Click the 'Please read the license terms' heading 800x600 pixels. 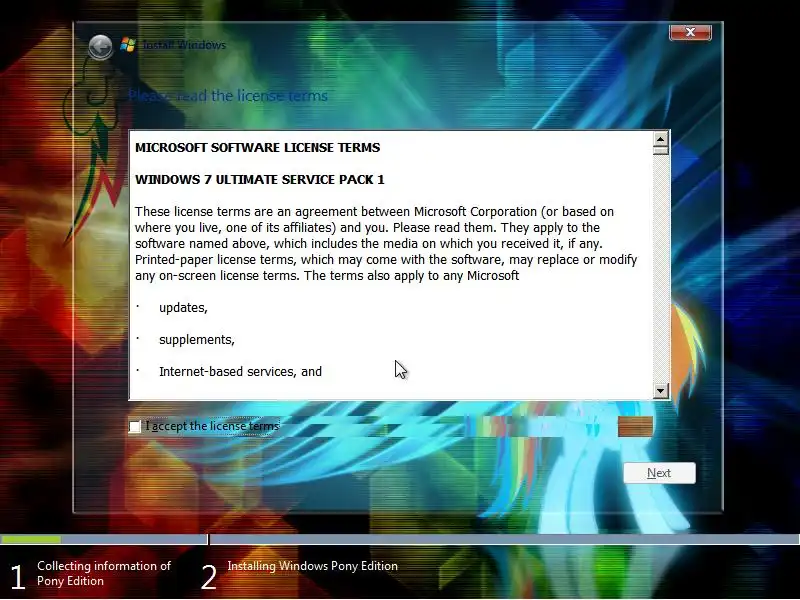click(228, 95)
